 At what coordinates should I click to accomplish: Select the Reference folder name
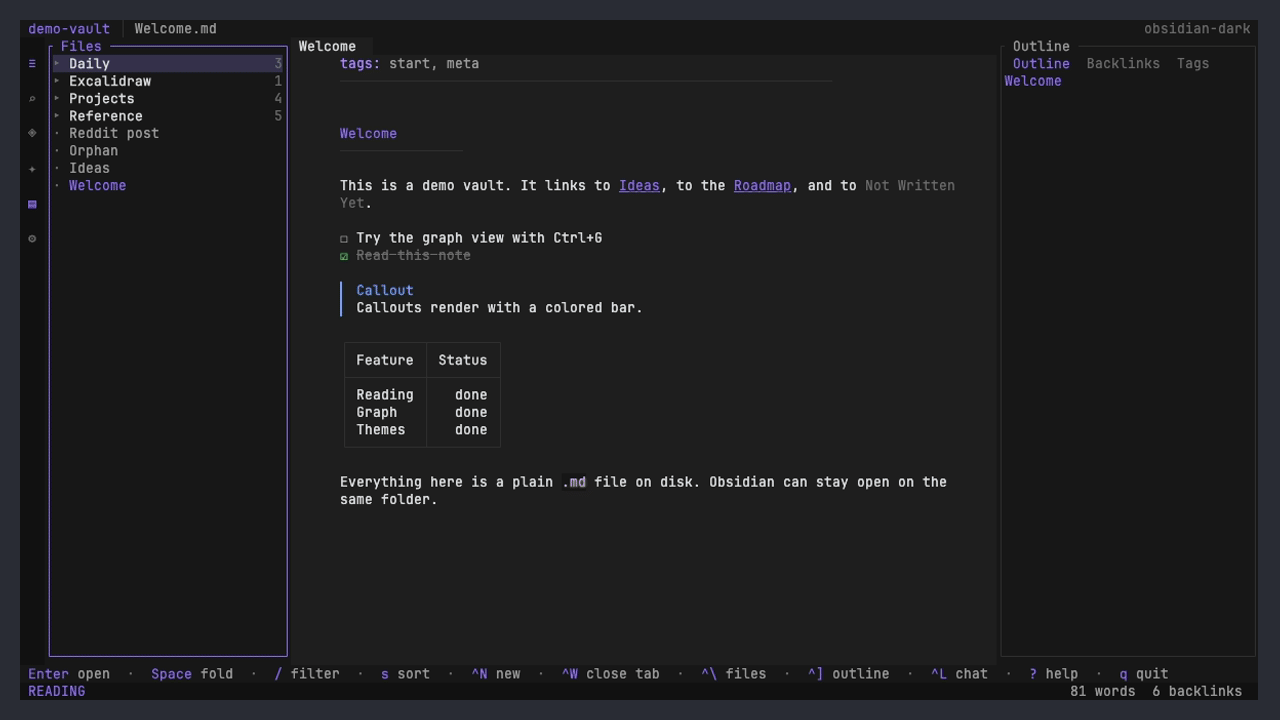click(x=105, y=116)
